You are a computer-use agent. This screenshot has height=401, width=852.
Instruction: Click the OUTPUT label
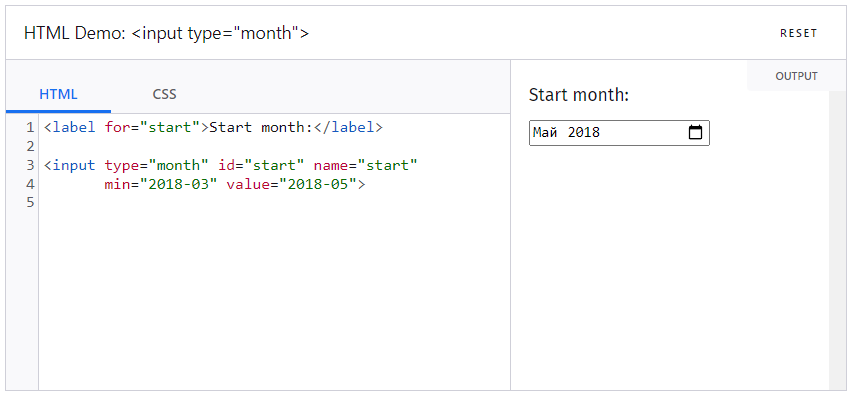click(796, 76)
